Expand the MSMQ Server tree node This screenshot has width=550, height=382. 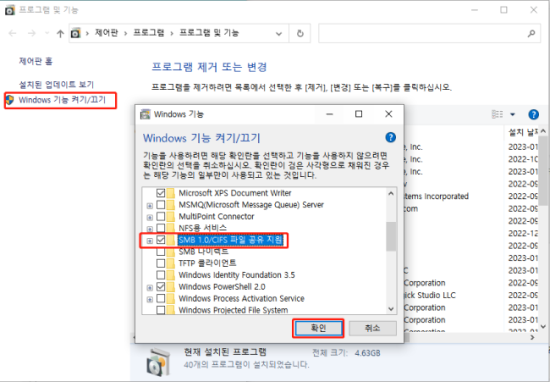[150, 206]
